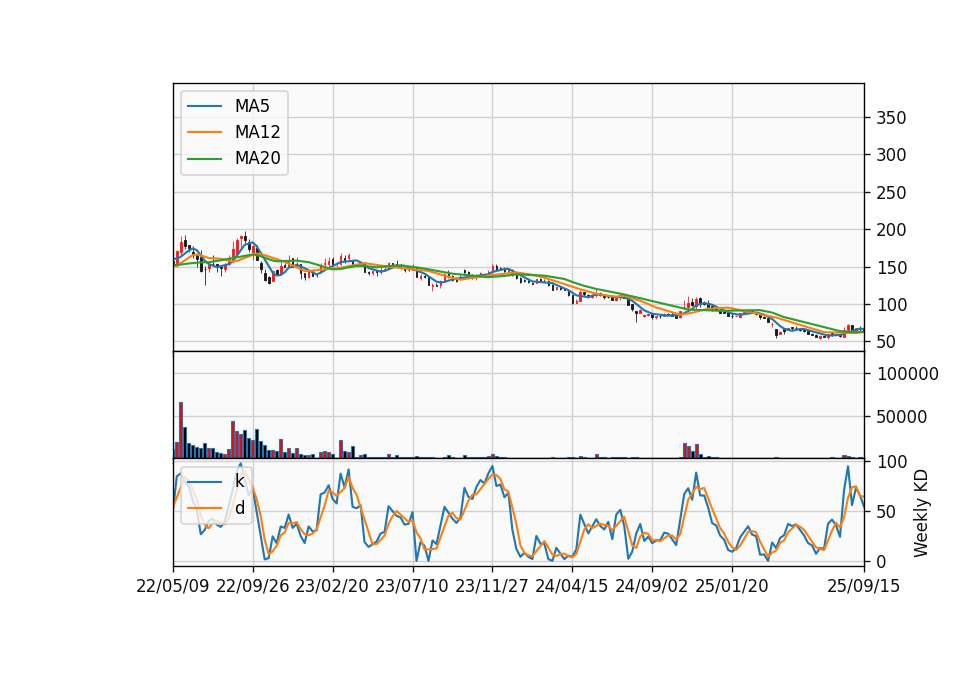Click the 25/09/15 date axis label
Image resolution: width=960 pixels, height=690 pixels.
(x=864, y=586)
